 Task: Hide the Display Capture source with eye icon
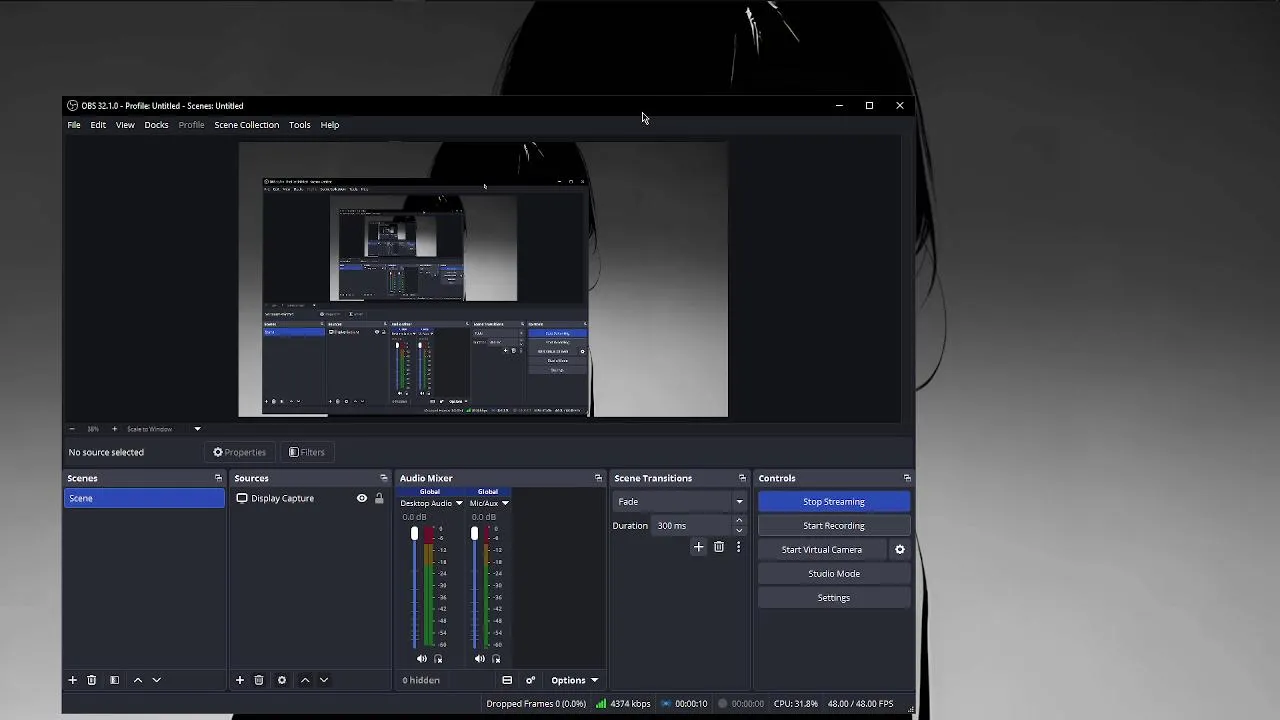coord(362,498)
